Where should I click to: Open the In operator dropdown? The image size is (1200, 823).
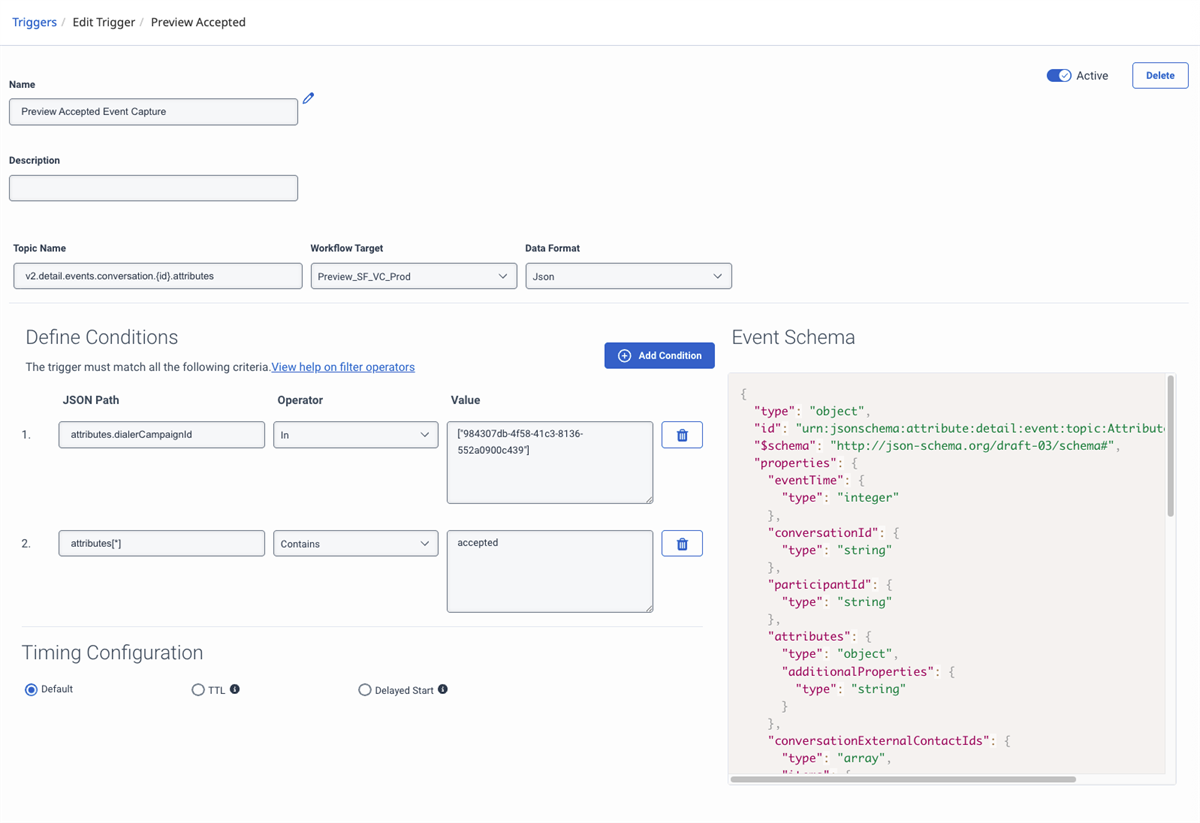pyautogui.click(x=355, y=435)
